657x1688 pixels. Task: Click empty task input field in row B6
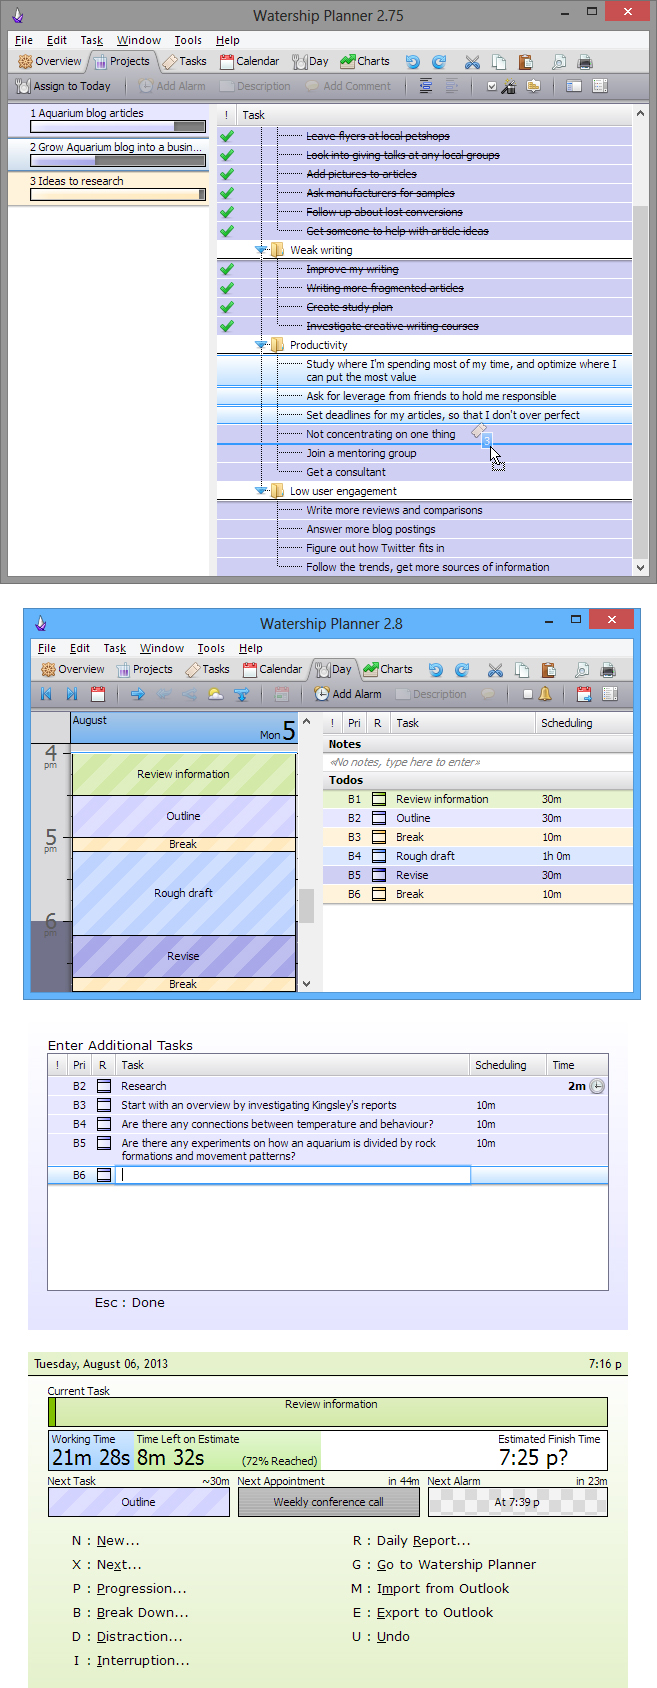pyautogui.click(x=294, y=1175)
